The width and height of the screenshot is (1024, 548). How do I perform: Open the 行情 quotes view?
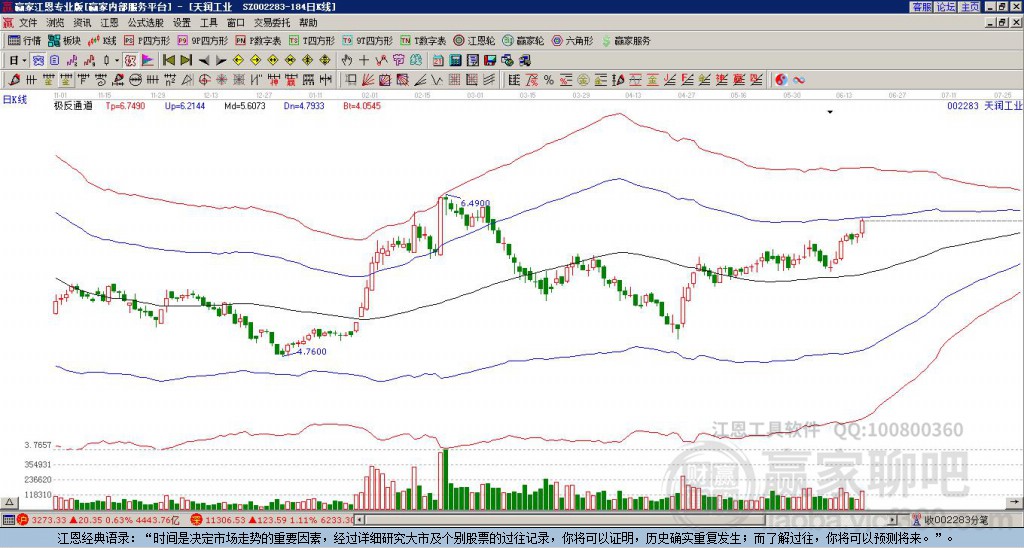[25, 40]
